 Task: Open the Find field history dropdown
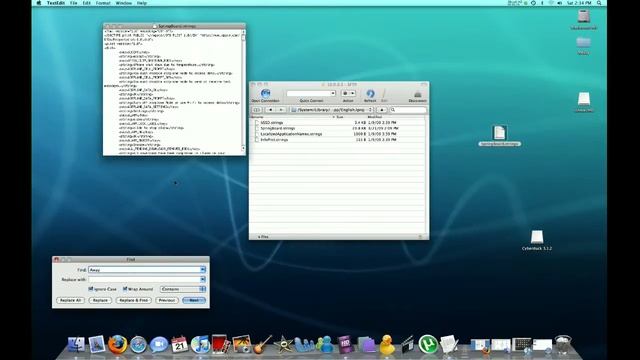[203, 270]
